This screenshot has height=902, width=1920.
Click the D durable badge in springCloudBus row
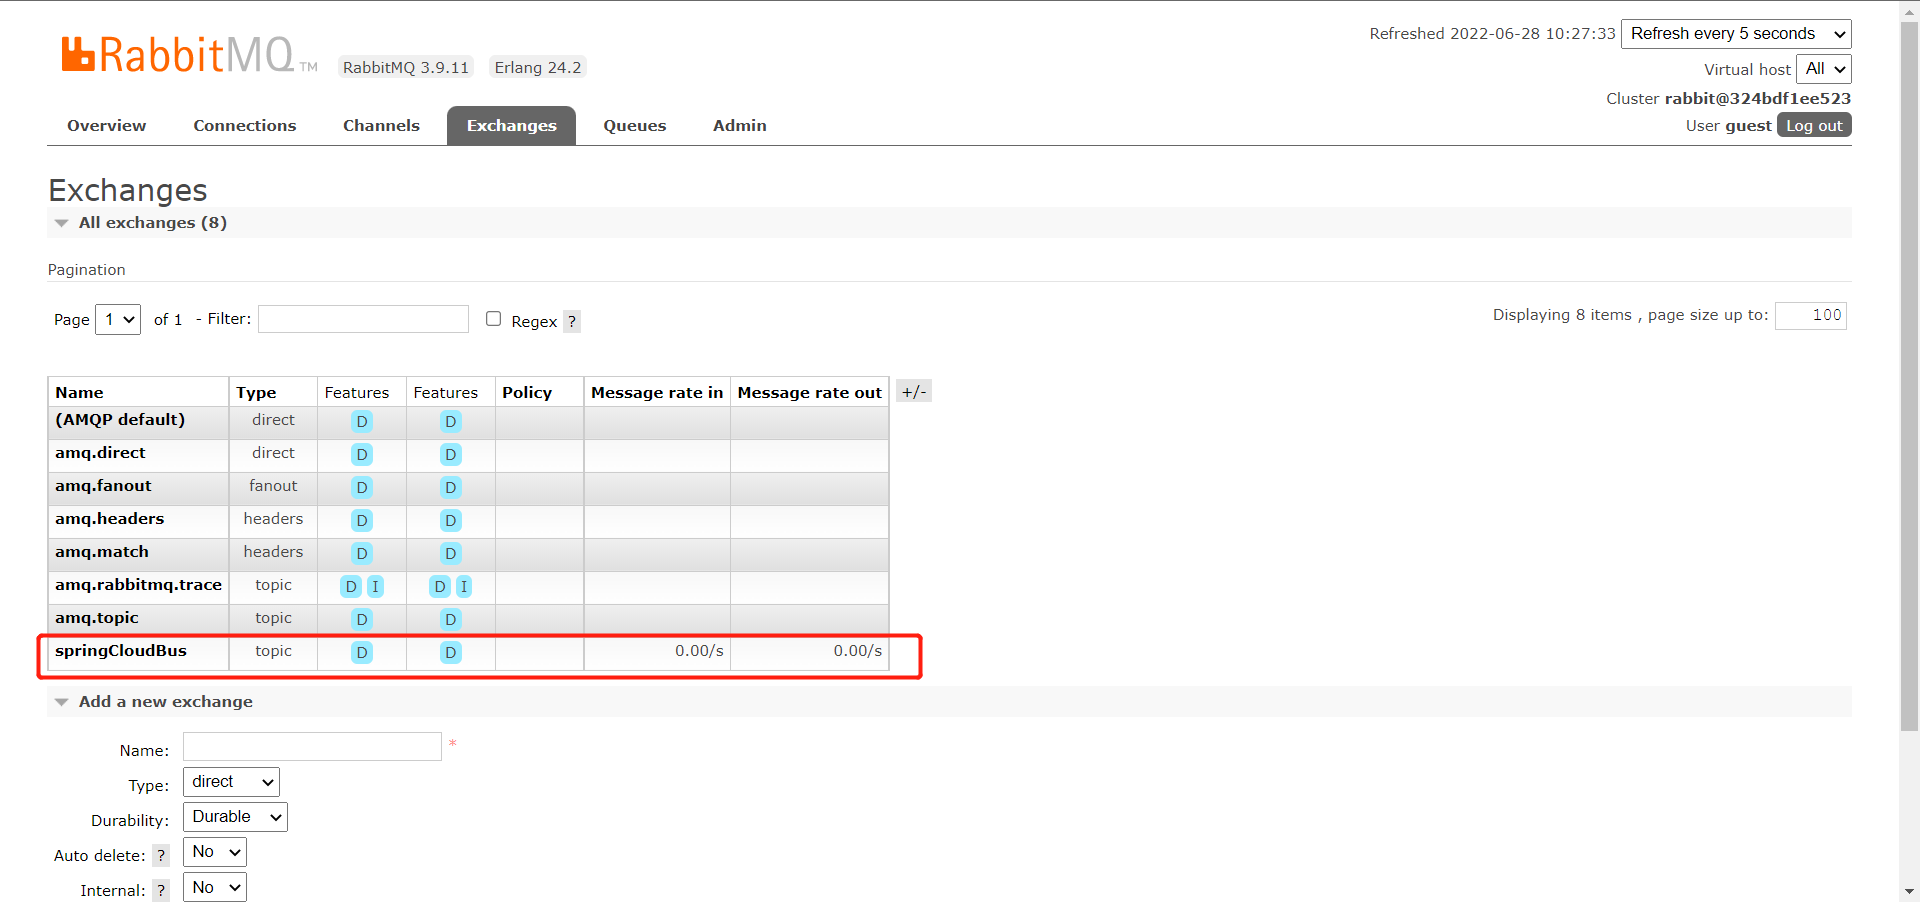(x=362, y=653)
